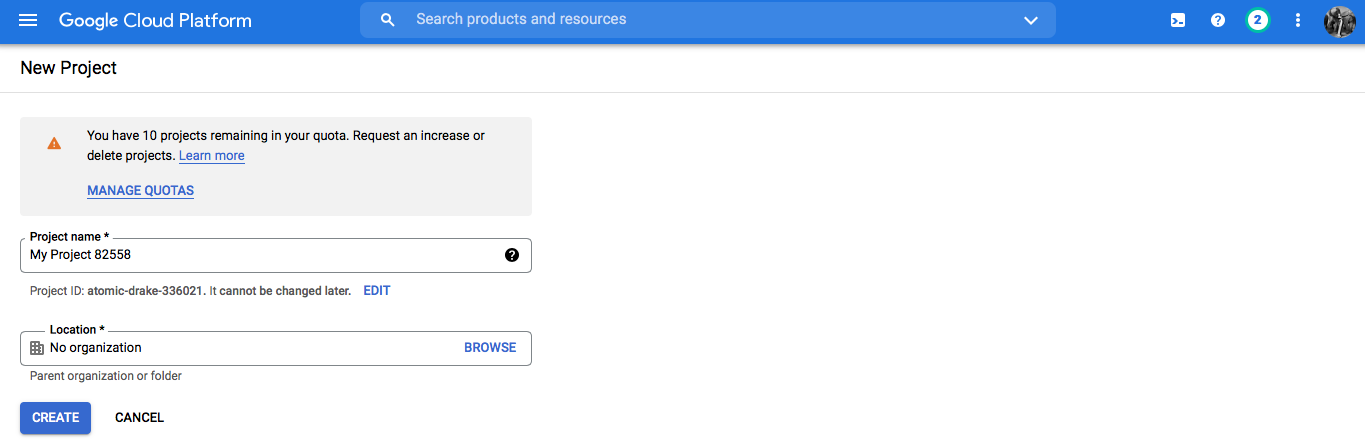Select the Location No organization field
The image size is (1365, 444).
pyautogui.click(x=275, y=348)
